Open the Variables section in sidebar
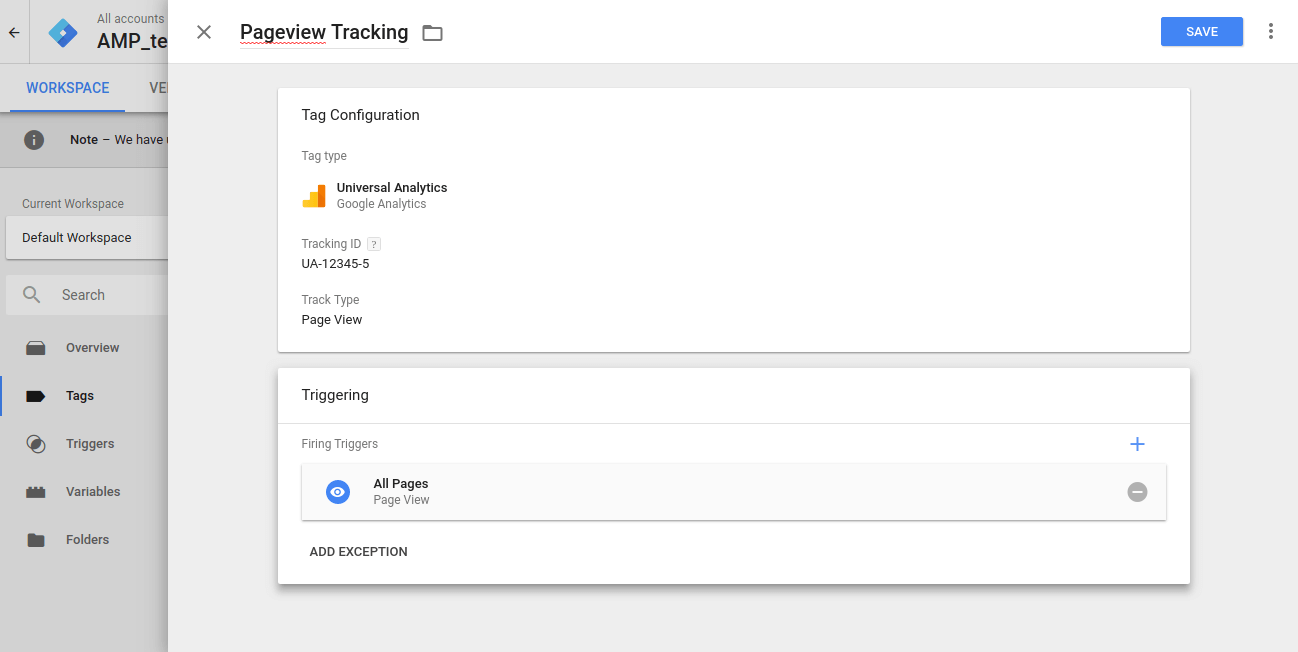 tap(92, 492)
